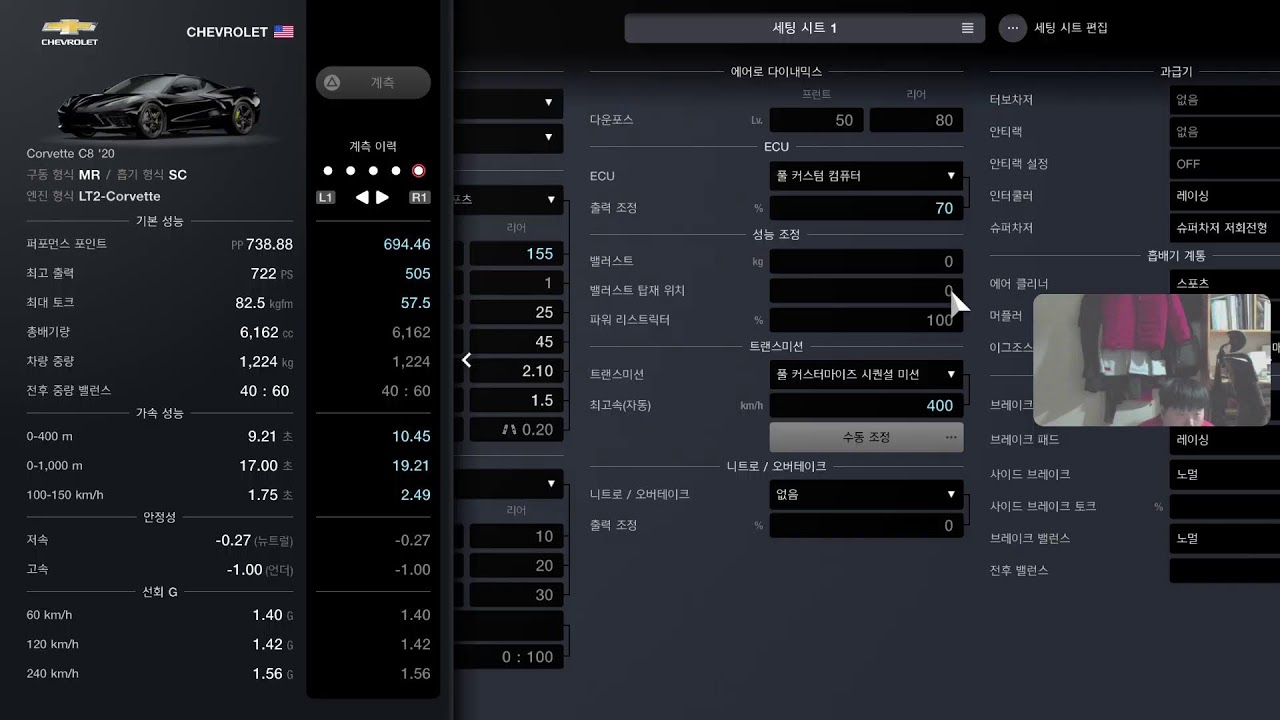Open 세팅 시트 편집 sheet editing
The width and height of the screenshot is (1280, 720).
(x=1071, y=28)
